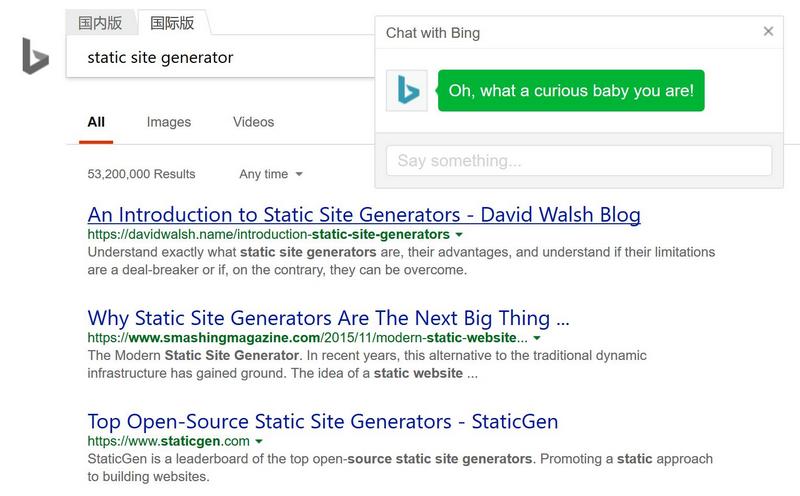Open Why Static Site Generators Are Next Big Thing

(x=329, y=318)
